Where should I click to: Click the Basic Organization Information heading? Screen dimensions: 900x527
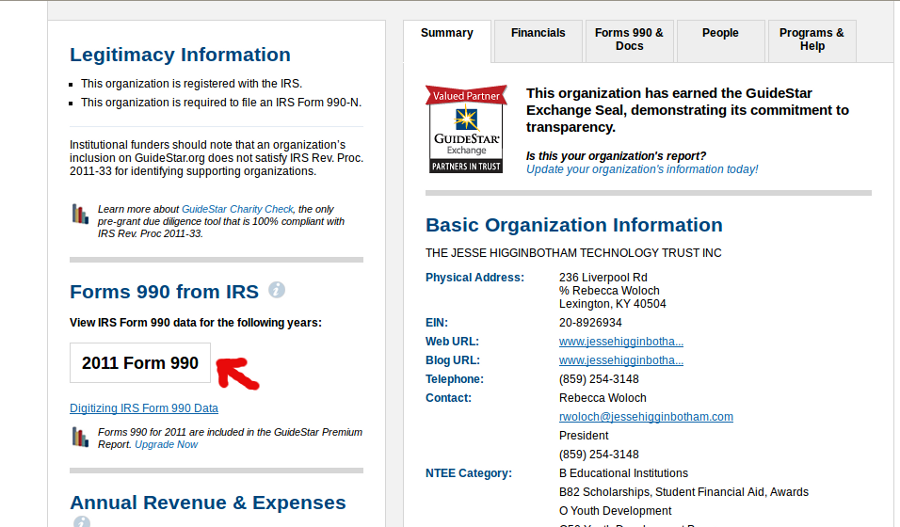coord(574,225)
